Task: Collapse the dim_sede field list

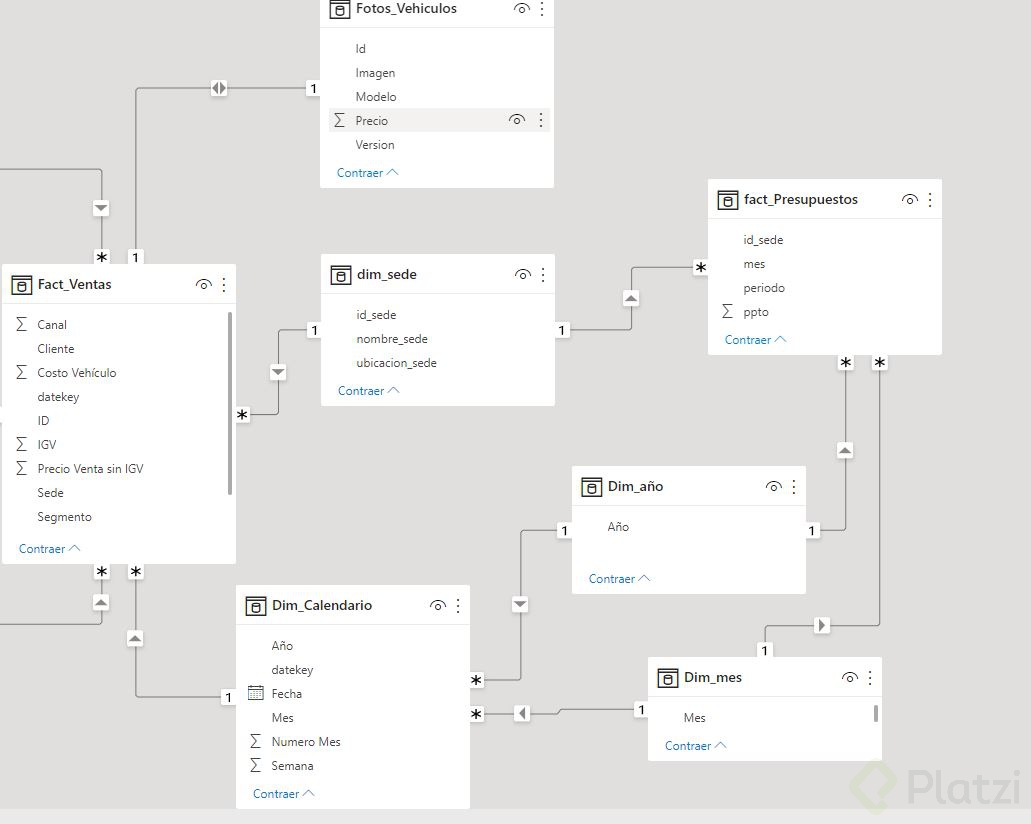Action: (368, 391)
